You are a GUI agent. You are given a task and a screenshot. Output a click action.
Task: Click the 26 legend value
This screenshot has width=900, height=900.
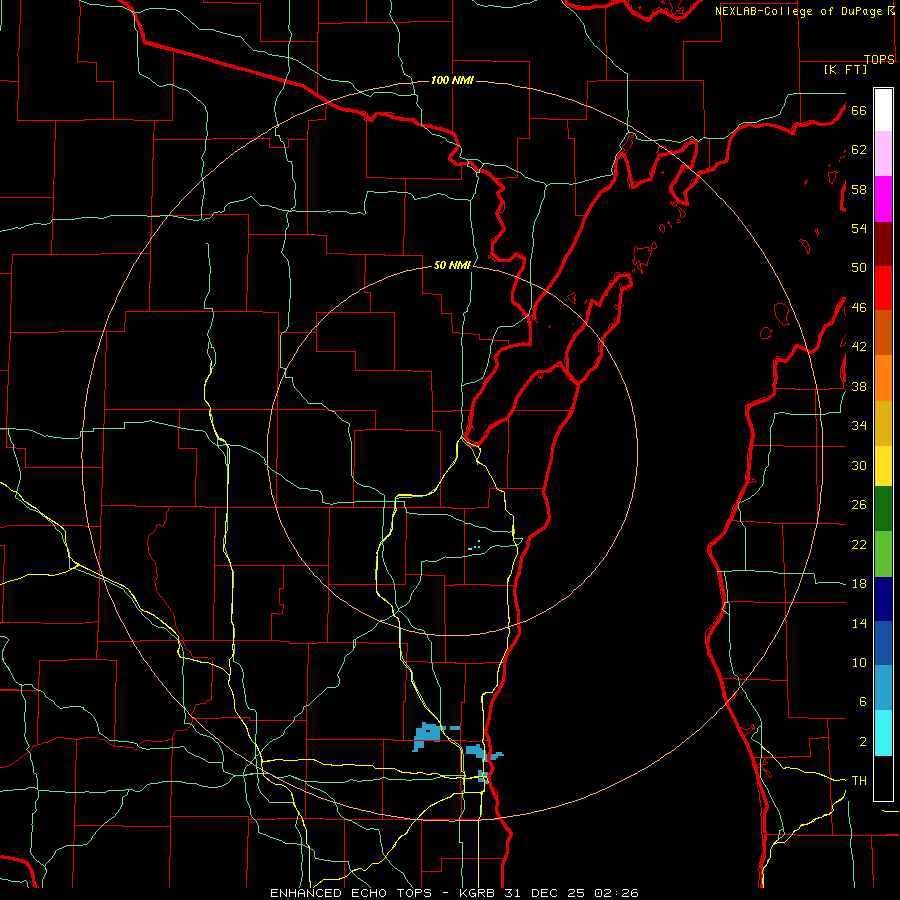click(x=859, y=505)
